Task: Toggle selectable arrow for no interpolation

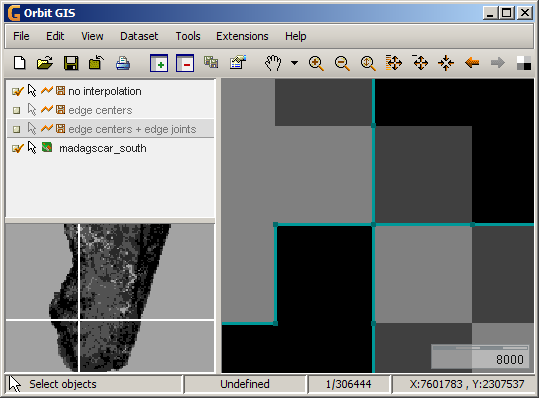Action: pos(32,91)
